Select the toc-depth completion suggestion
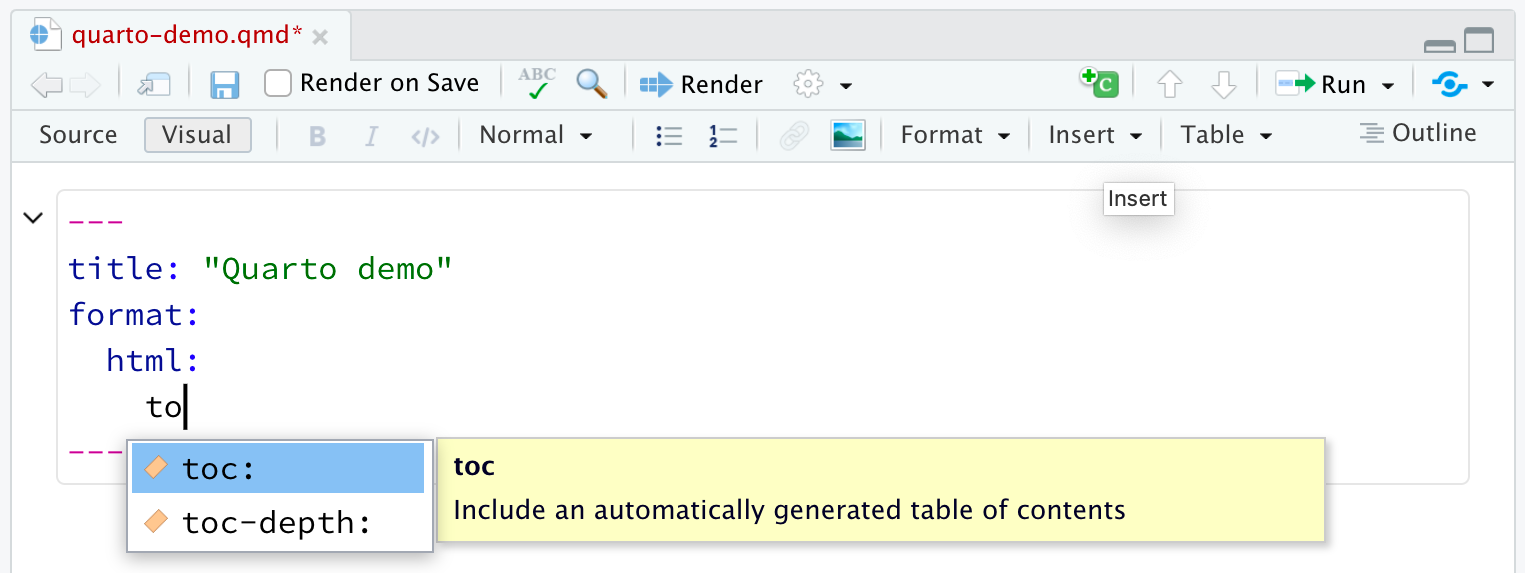This screenshot has height=573, width=1525. pyautogui.click(x=277, y=522)
